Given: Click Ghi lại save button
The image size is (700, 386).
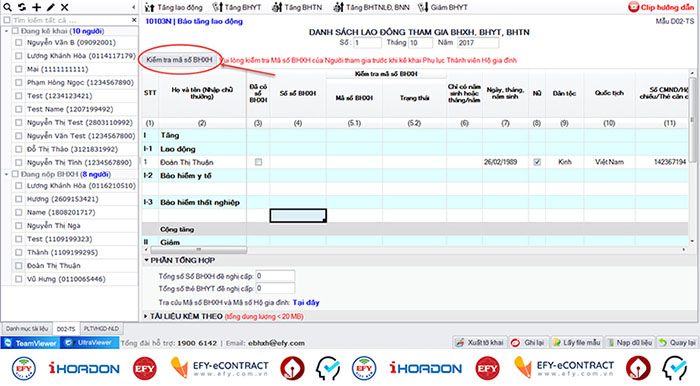Looking at the screenshot, I should 529,343.
